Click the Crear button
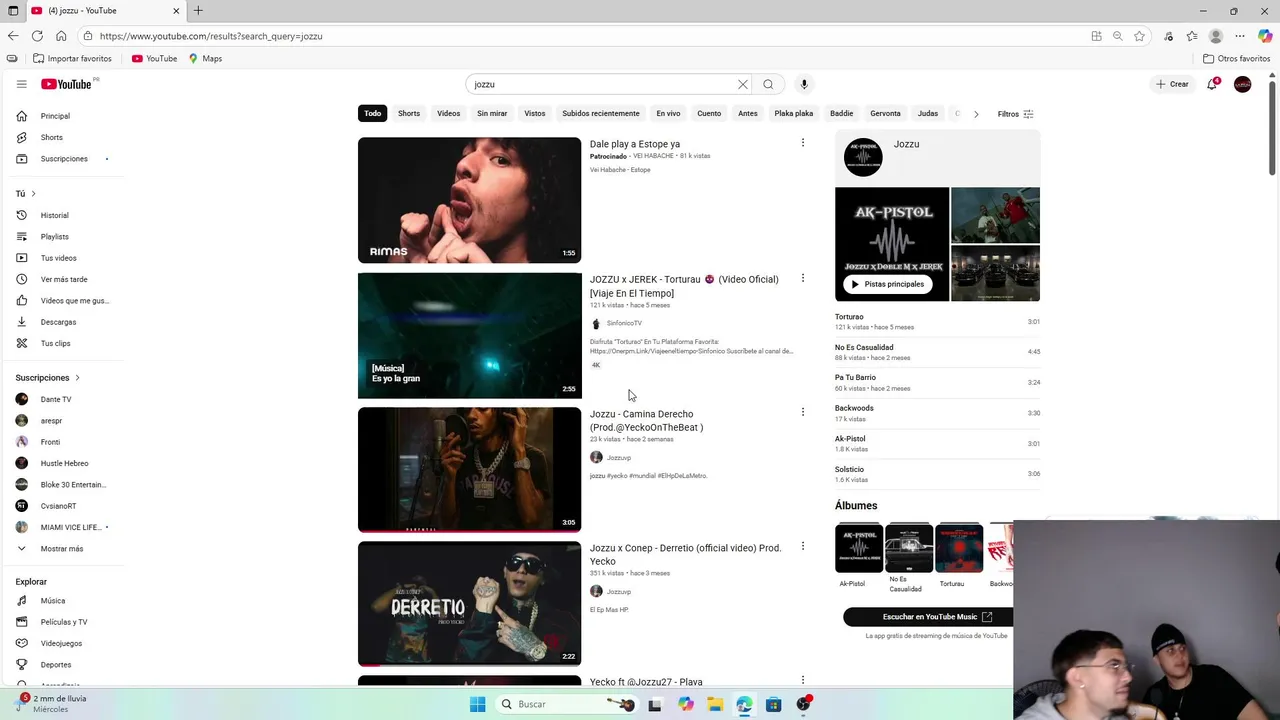The image size is (1280, 720). click(1172, 84)
